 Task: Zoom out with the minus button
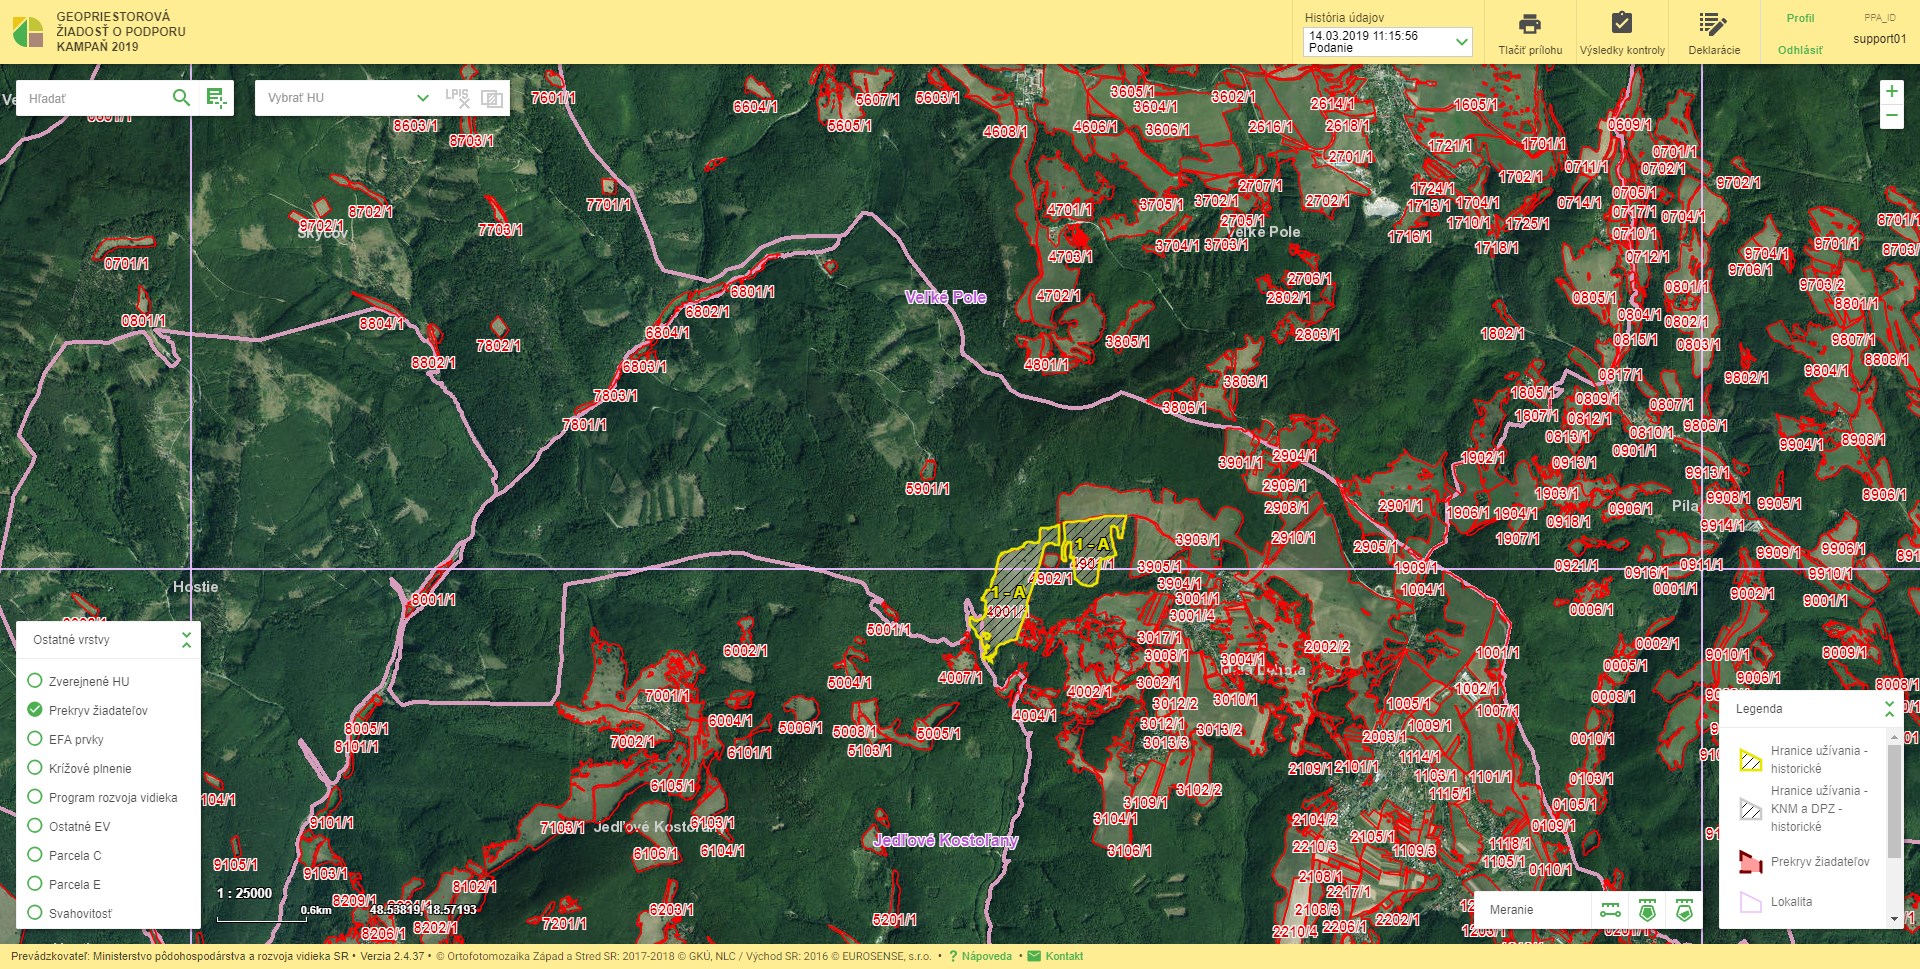pos(1891,116)
